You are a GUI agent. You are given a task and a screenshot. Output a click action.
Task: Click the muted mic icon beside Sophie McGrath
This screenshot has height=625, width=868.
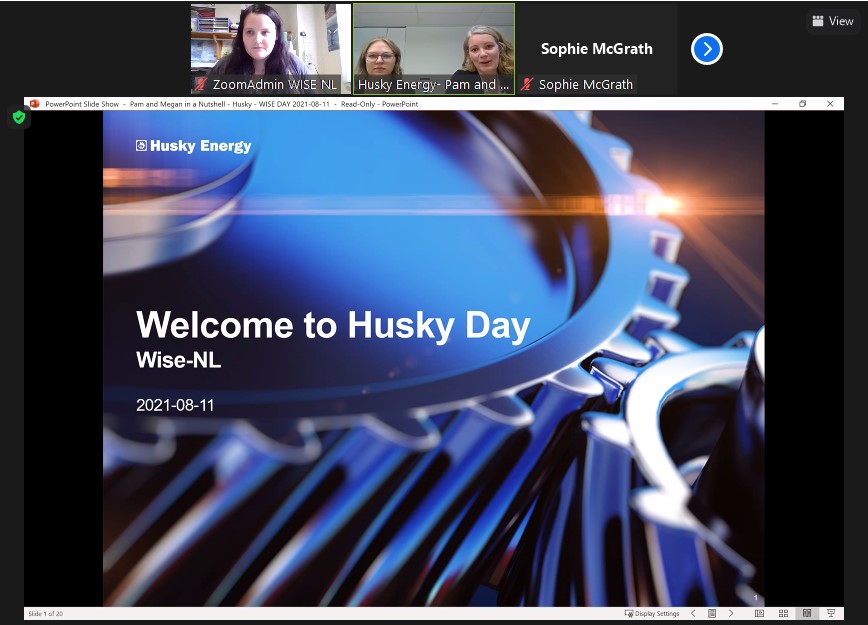tap(527, 85)
